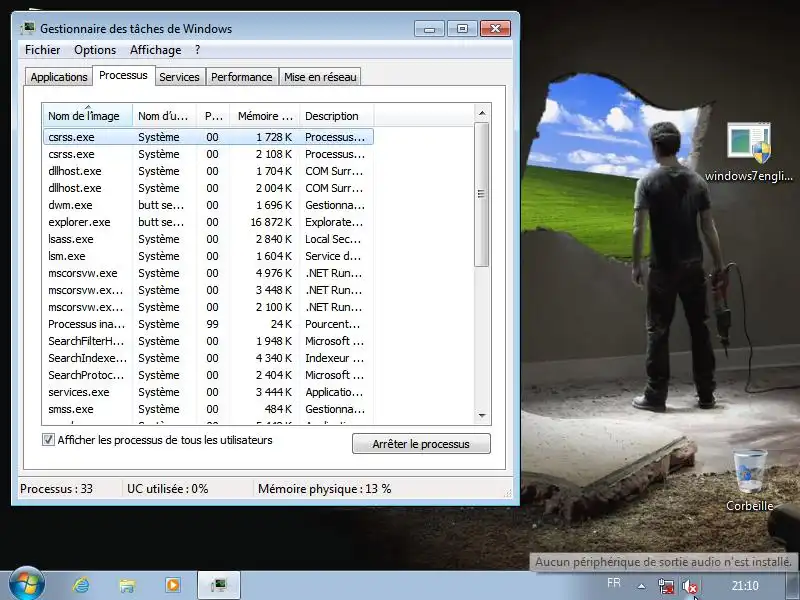Click the muted volume tray icon
This screenshot has width=800, height=600.
click(x=689, y=587)
